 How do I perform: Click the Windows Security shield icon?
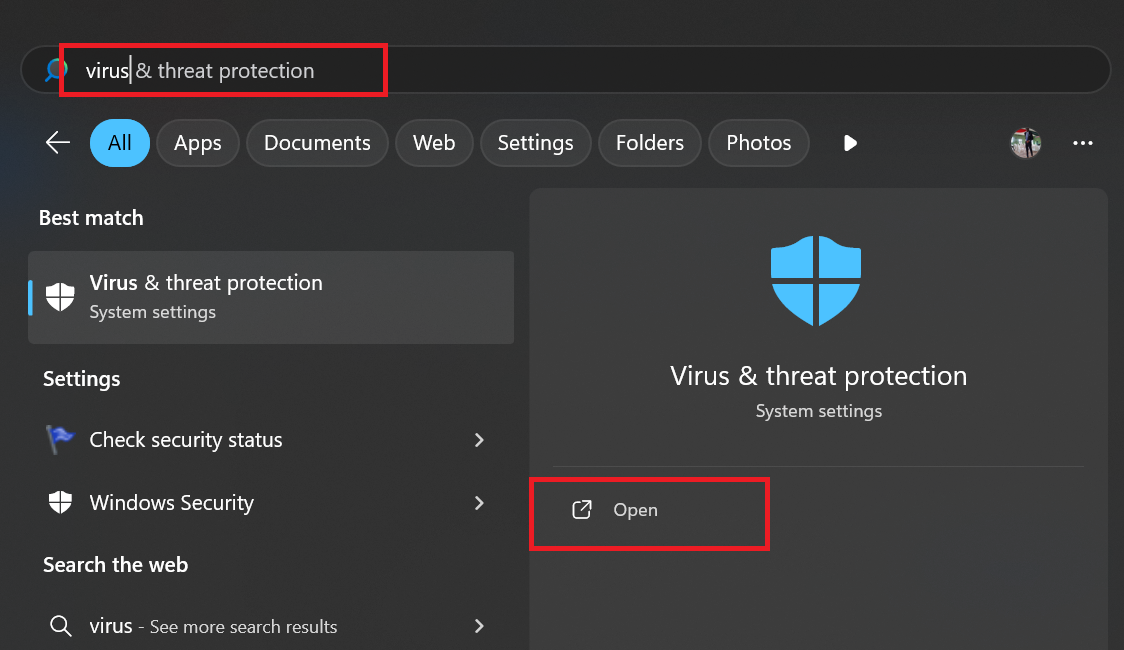tap(61, 503)
